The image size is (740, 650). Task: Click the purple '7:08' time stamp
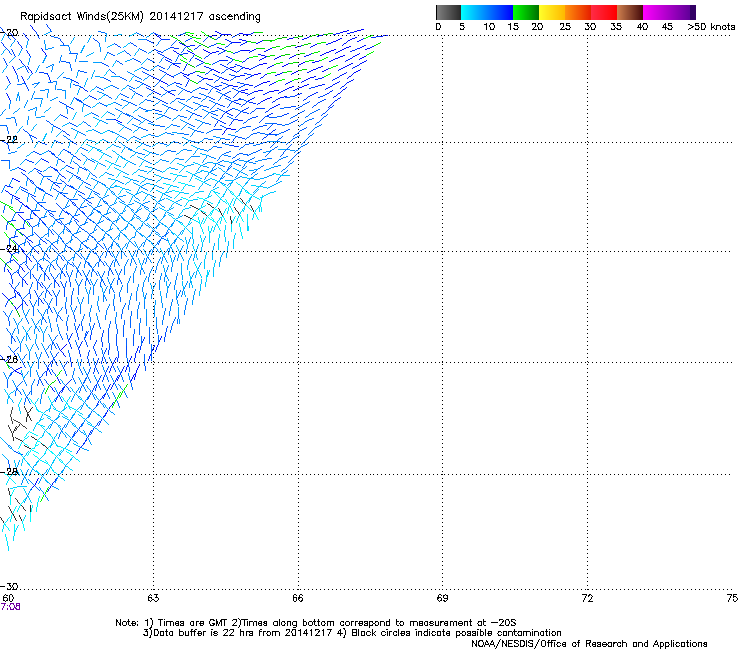[x=10, y=607]
